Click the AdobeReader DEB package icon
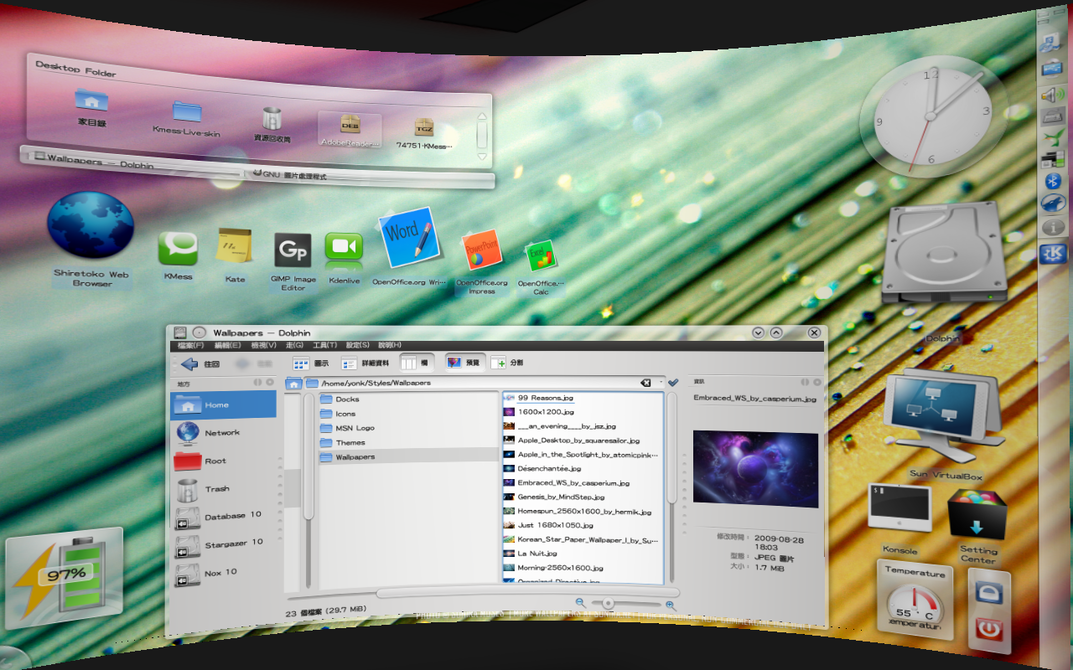Viewport: 1073px width, 670px height. tap(350, 125)
